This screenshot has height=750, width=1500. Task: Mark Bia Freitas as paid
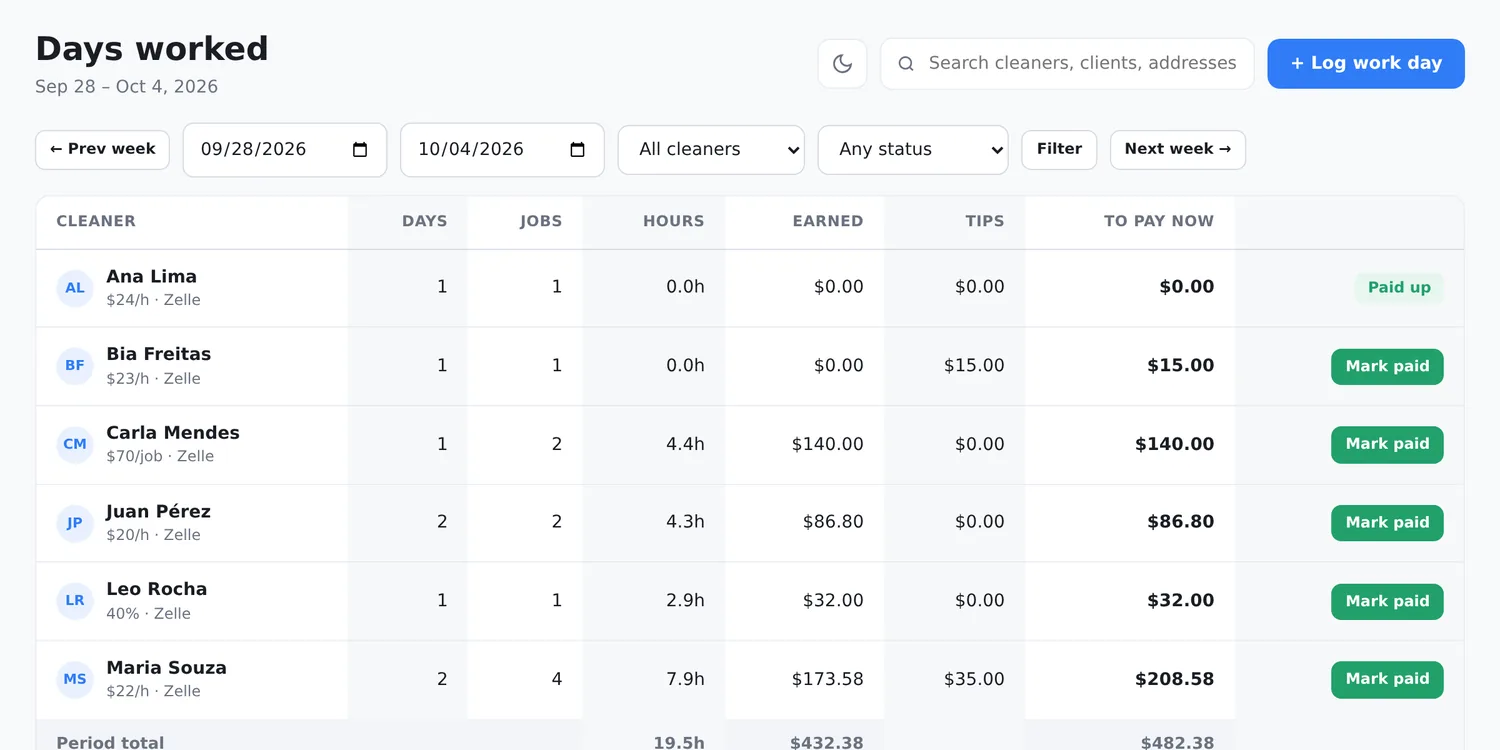click(x=1387, y=366)
